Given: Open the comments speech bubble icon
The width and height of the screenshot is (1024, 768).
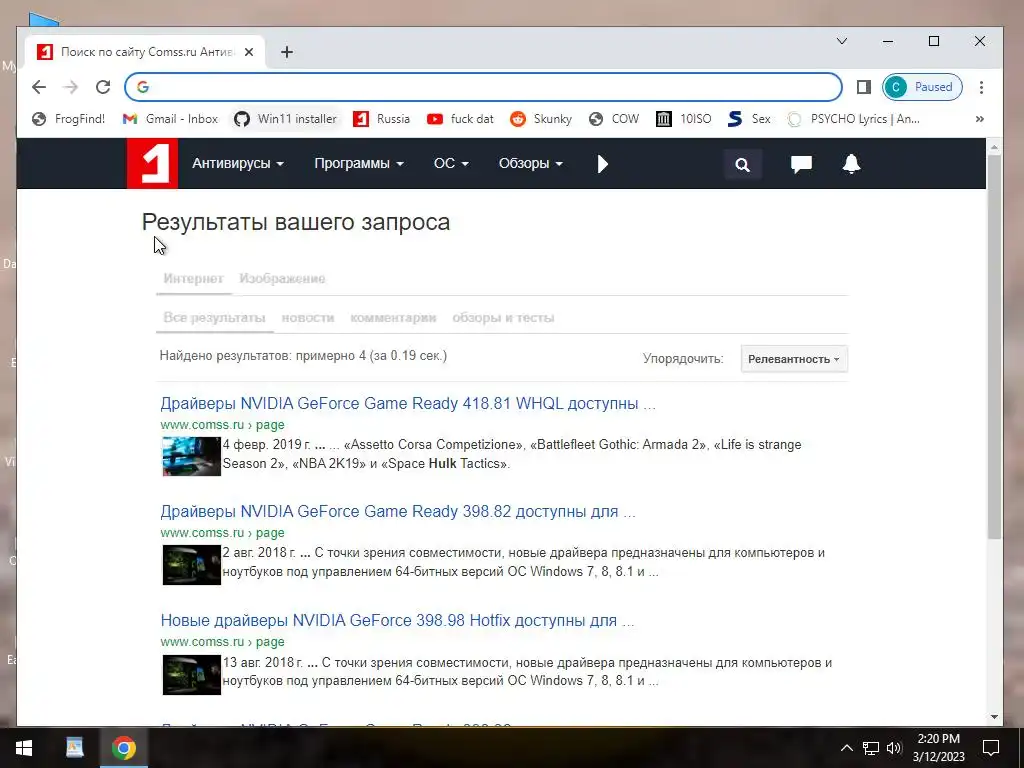Looking at the screenshot, I should [x=801, y=164].
